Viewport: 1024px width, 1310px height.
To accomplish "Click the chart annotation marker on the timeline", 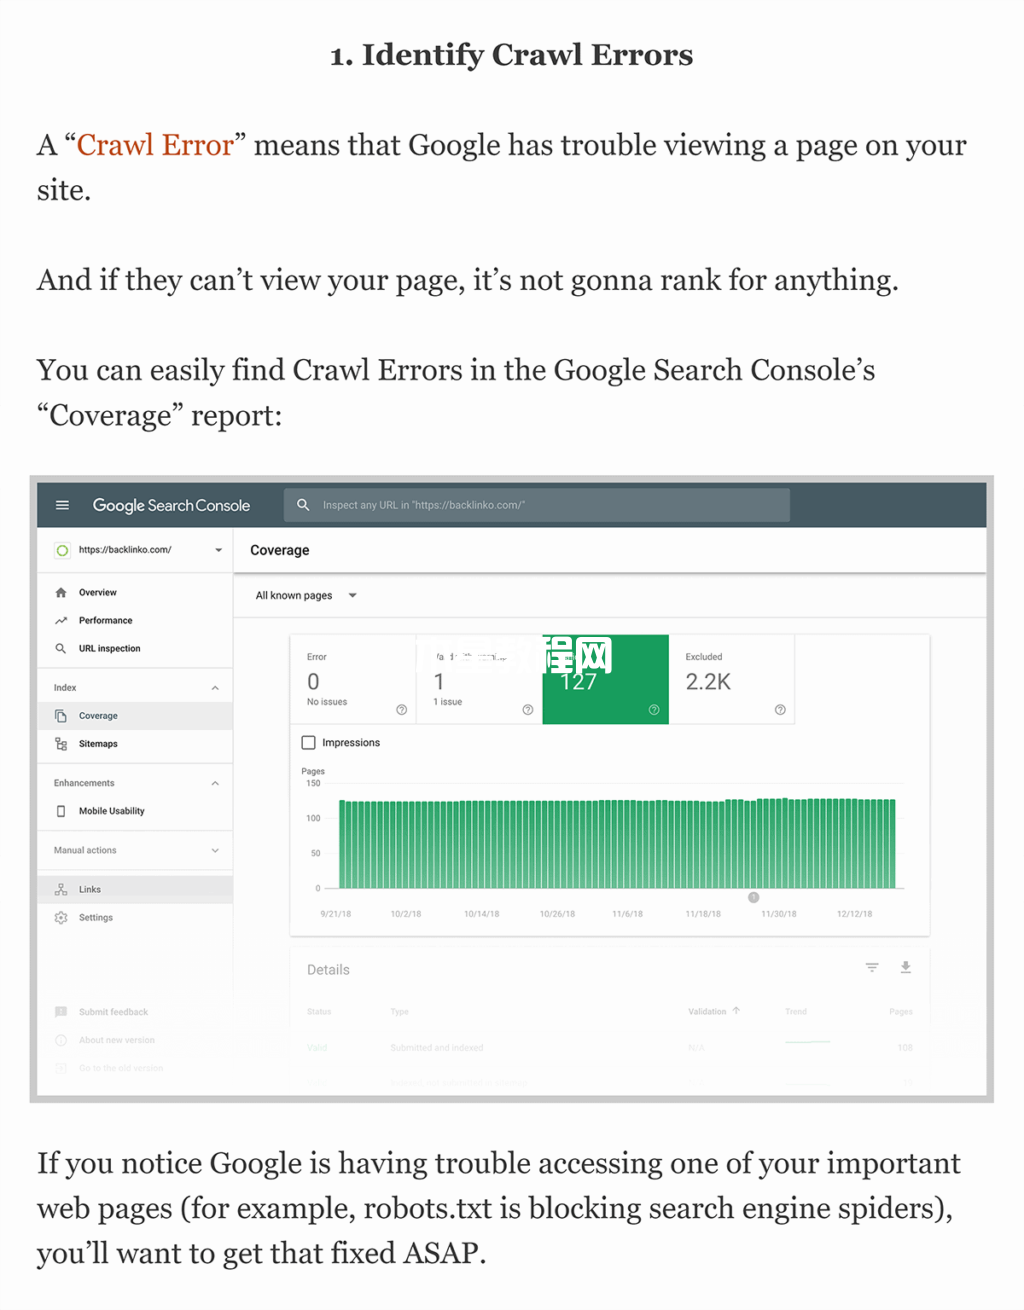I will click(x=754, y=897).
